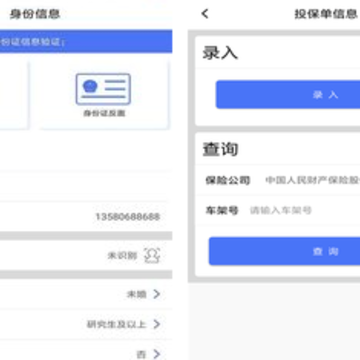Tap the 身份证反面 ID card icon
The image size is (360, 360).
[x=103, y=89]
